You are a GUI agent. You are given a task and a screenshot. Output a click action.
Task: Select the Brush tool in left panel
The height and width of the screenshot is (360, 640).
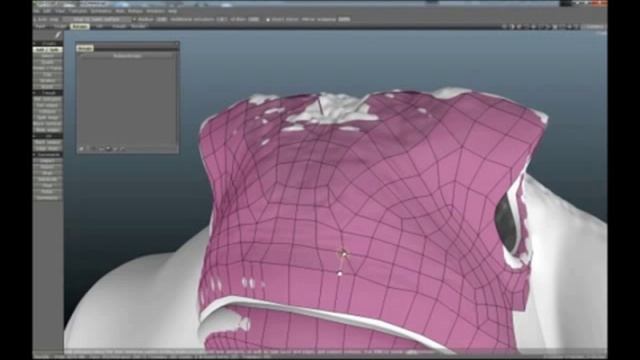click(x=47, y=87)
